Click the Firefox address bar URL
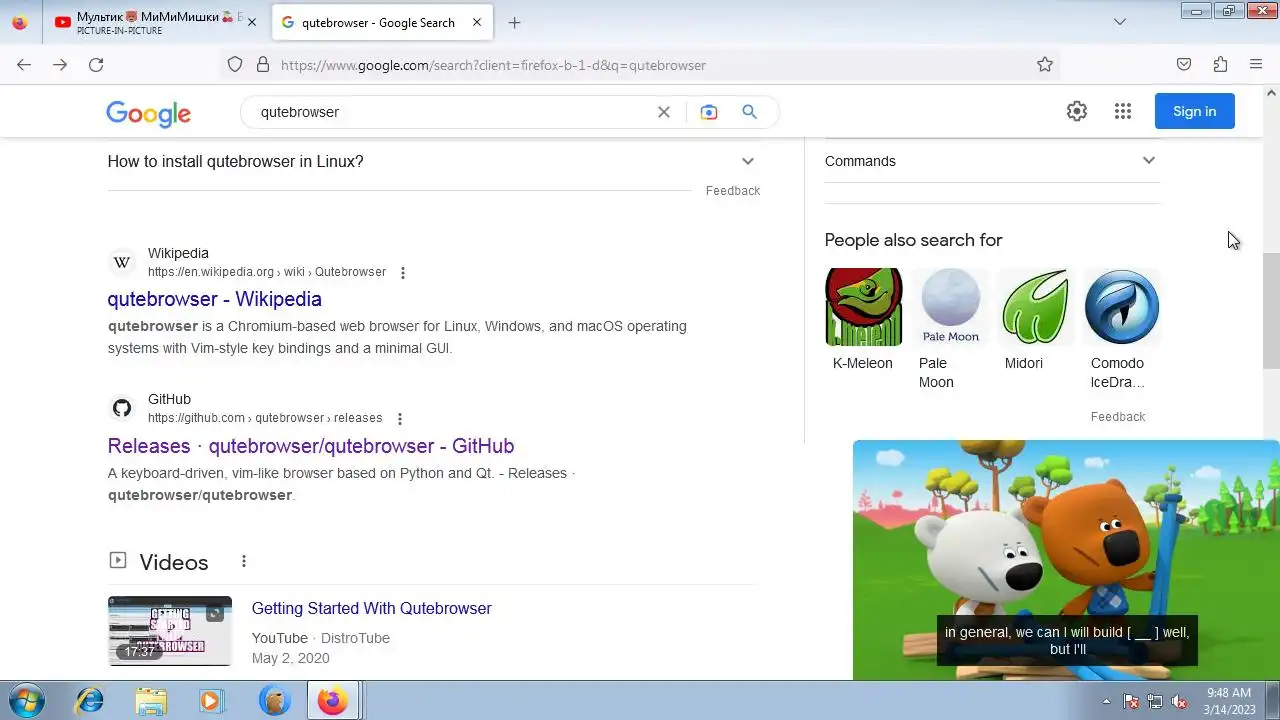 [x=493, y=65]
